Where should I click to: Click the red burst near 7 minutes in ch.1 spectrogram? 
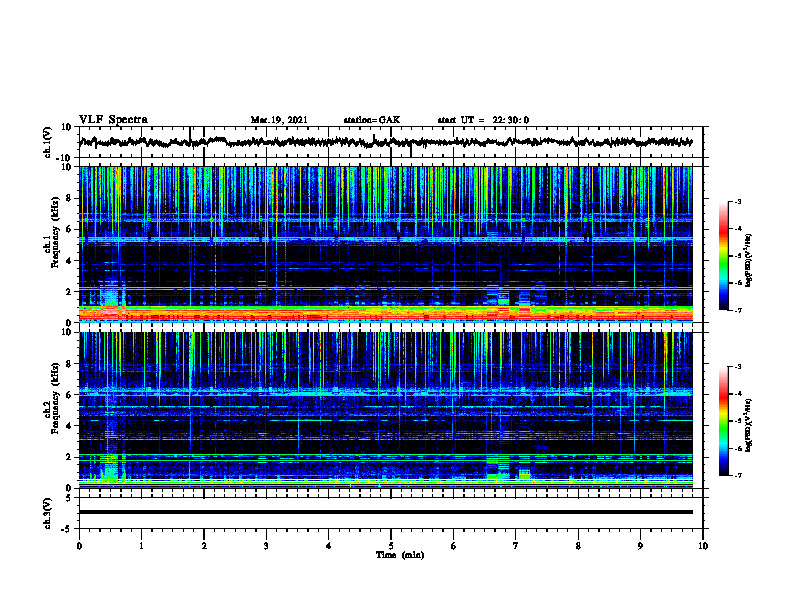pos(525,312)
